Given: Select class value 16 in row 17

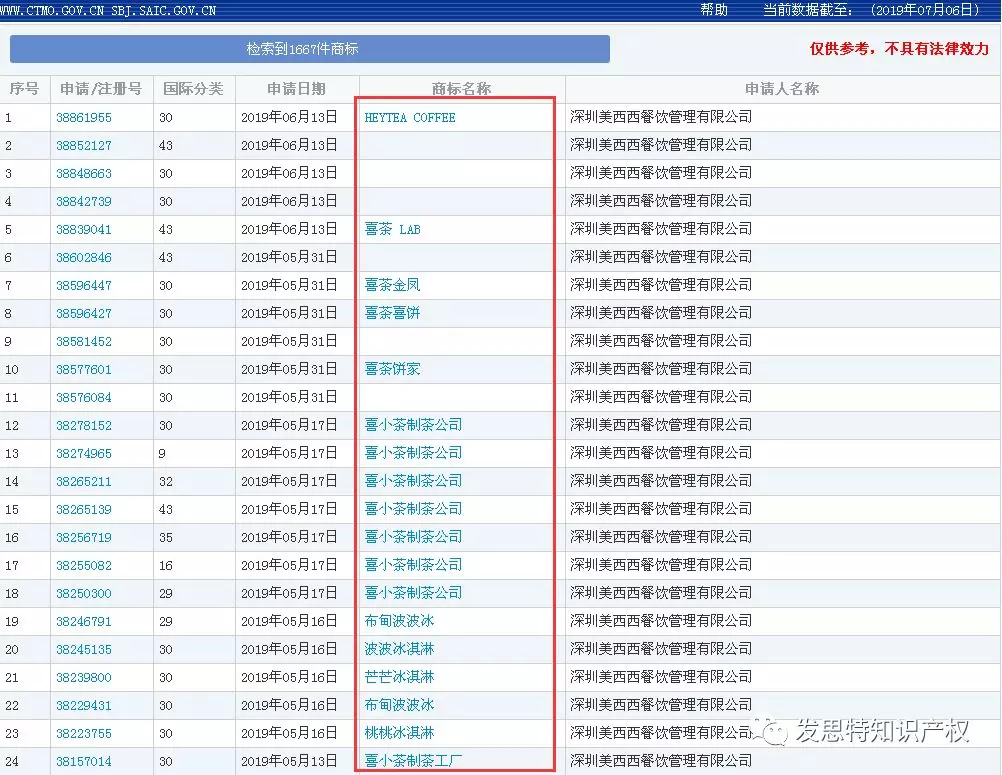Looking at the screenshot, I should tap(166, 565).
